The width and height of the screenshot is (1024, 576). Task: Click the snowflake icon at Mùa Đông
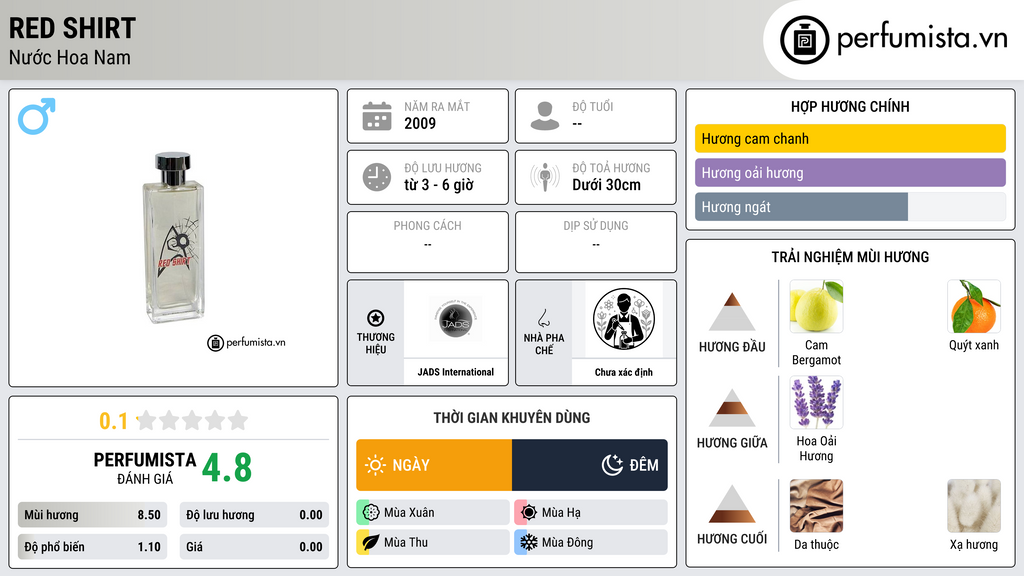tap(529, 542)
